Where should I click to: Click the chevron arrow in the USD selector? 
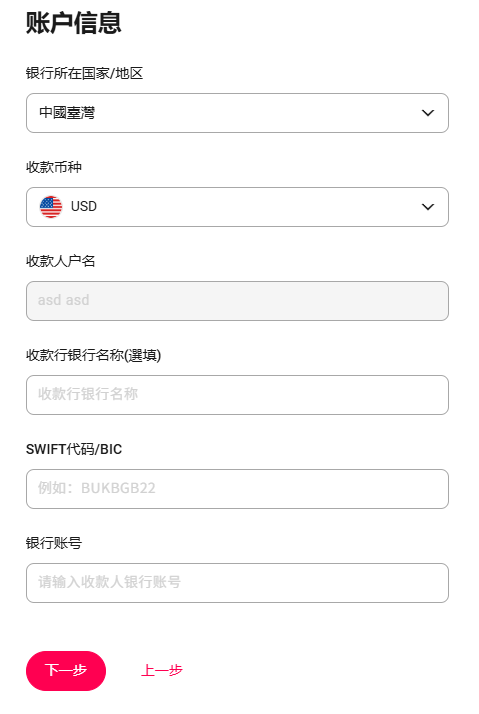coord(428,207)
